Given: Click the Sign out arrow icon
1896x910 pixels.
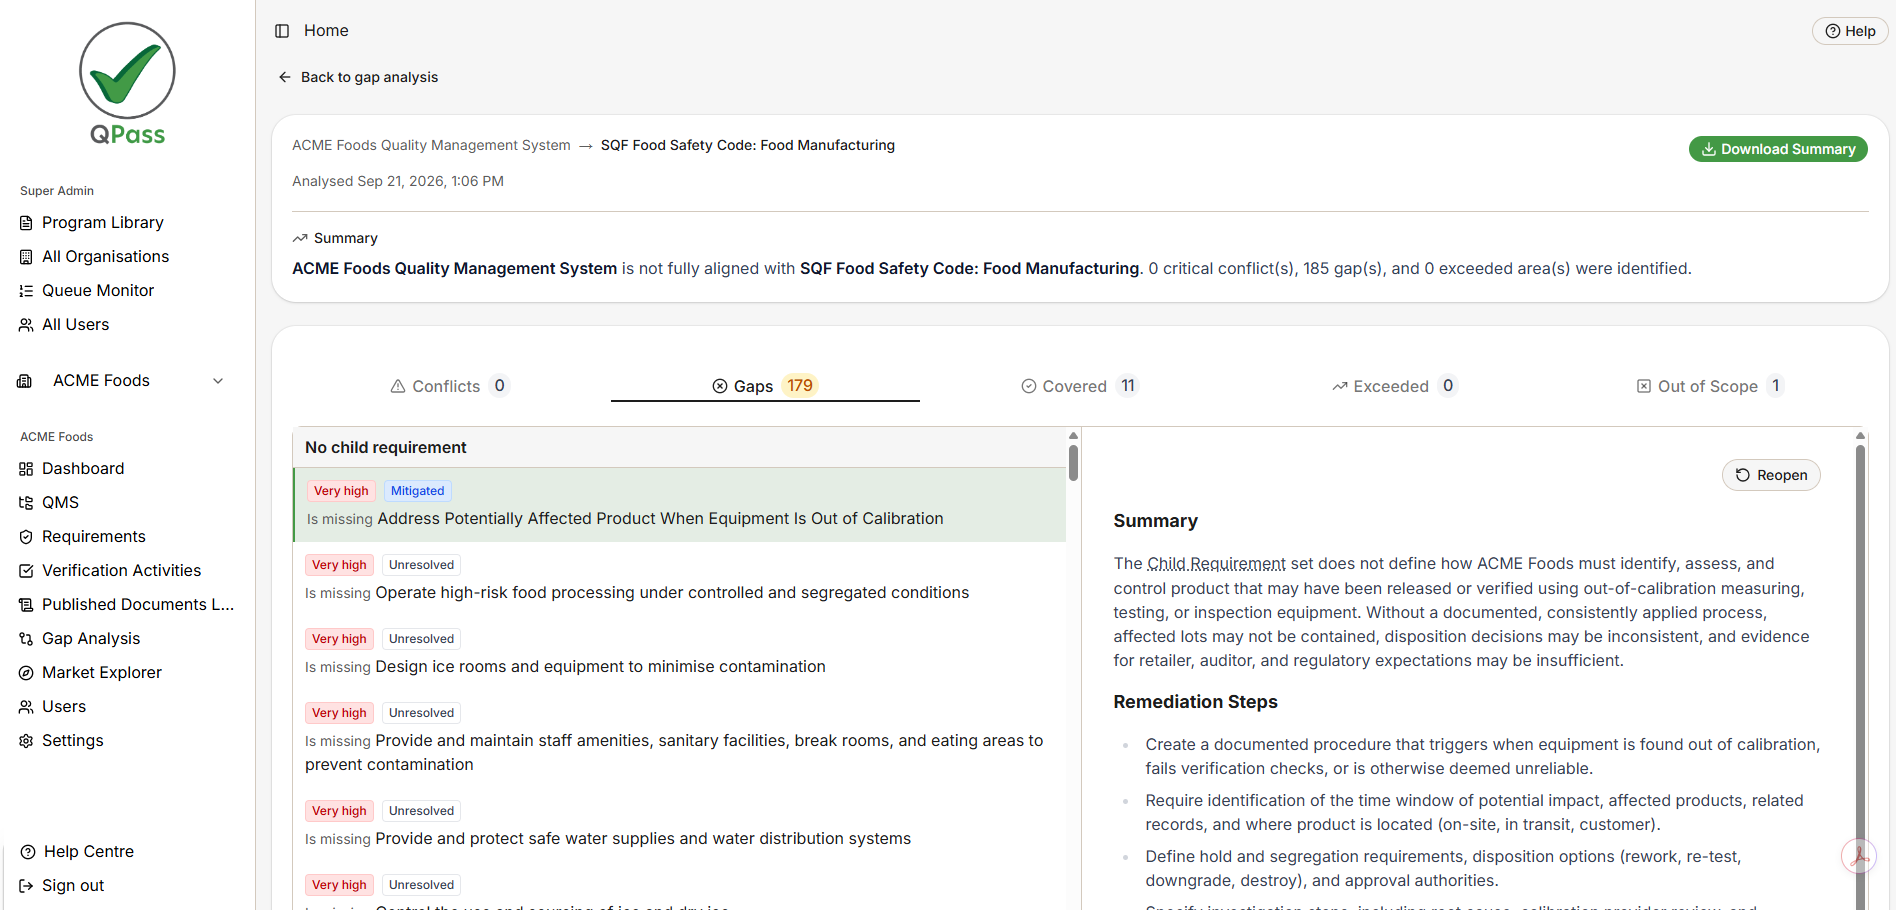Looking at the screenshot, I should [26, 886].
